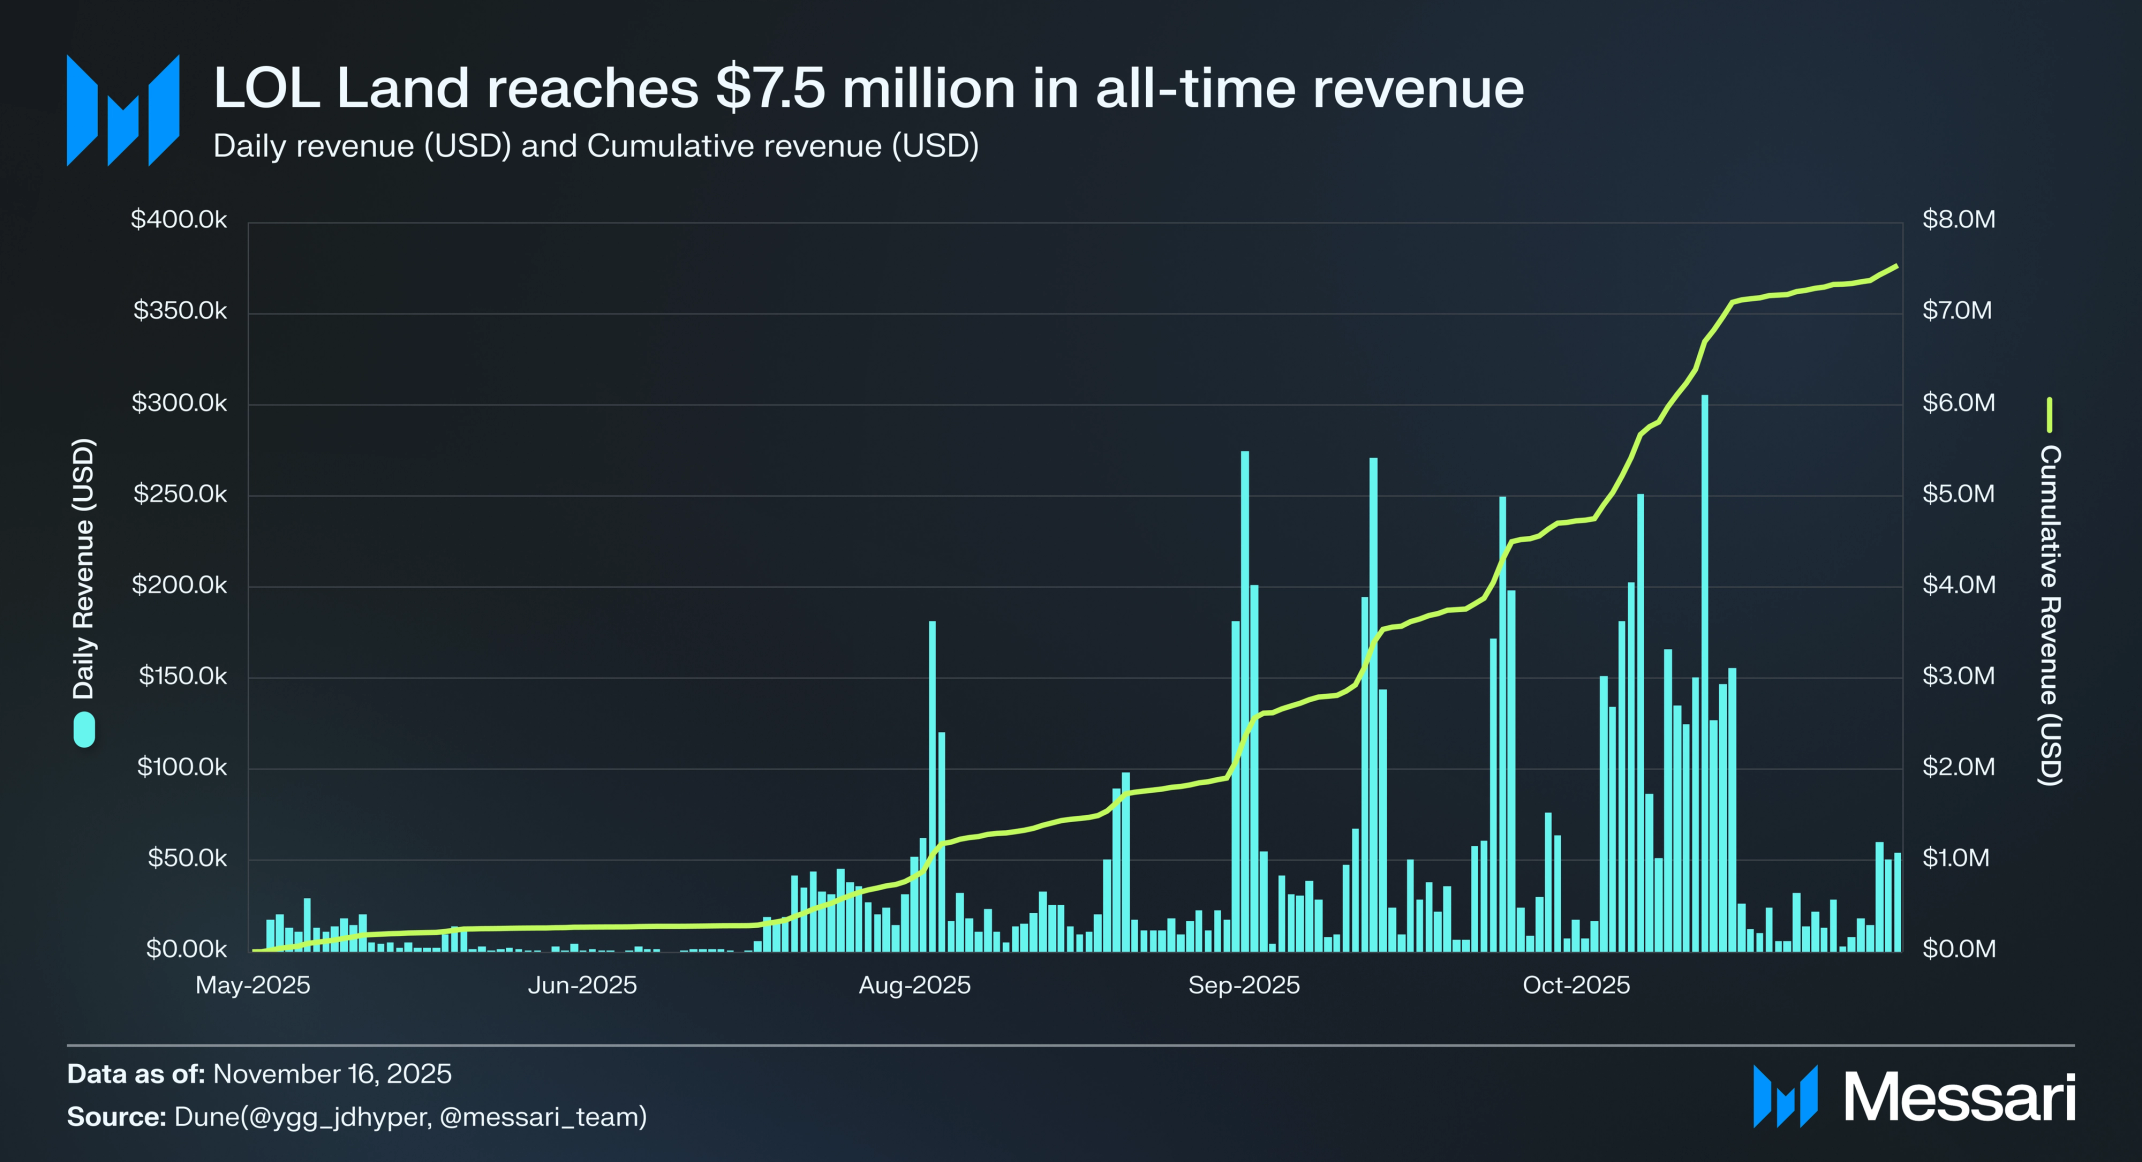Screen dimensions: 2142x1162
Task: Click the $400.0k left axis tick label
Action: tap(179, 219)
